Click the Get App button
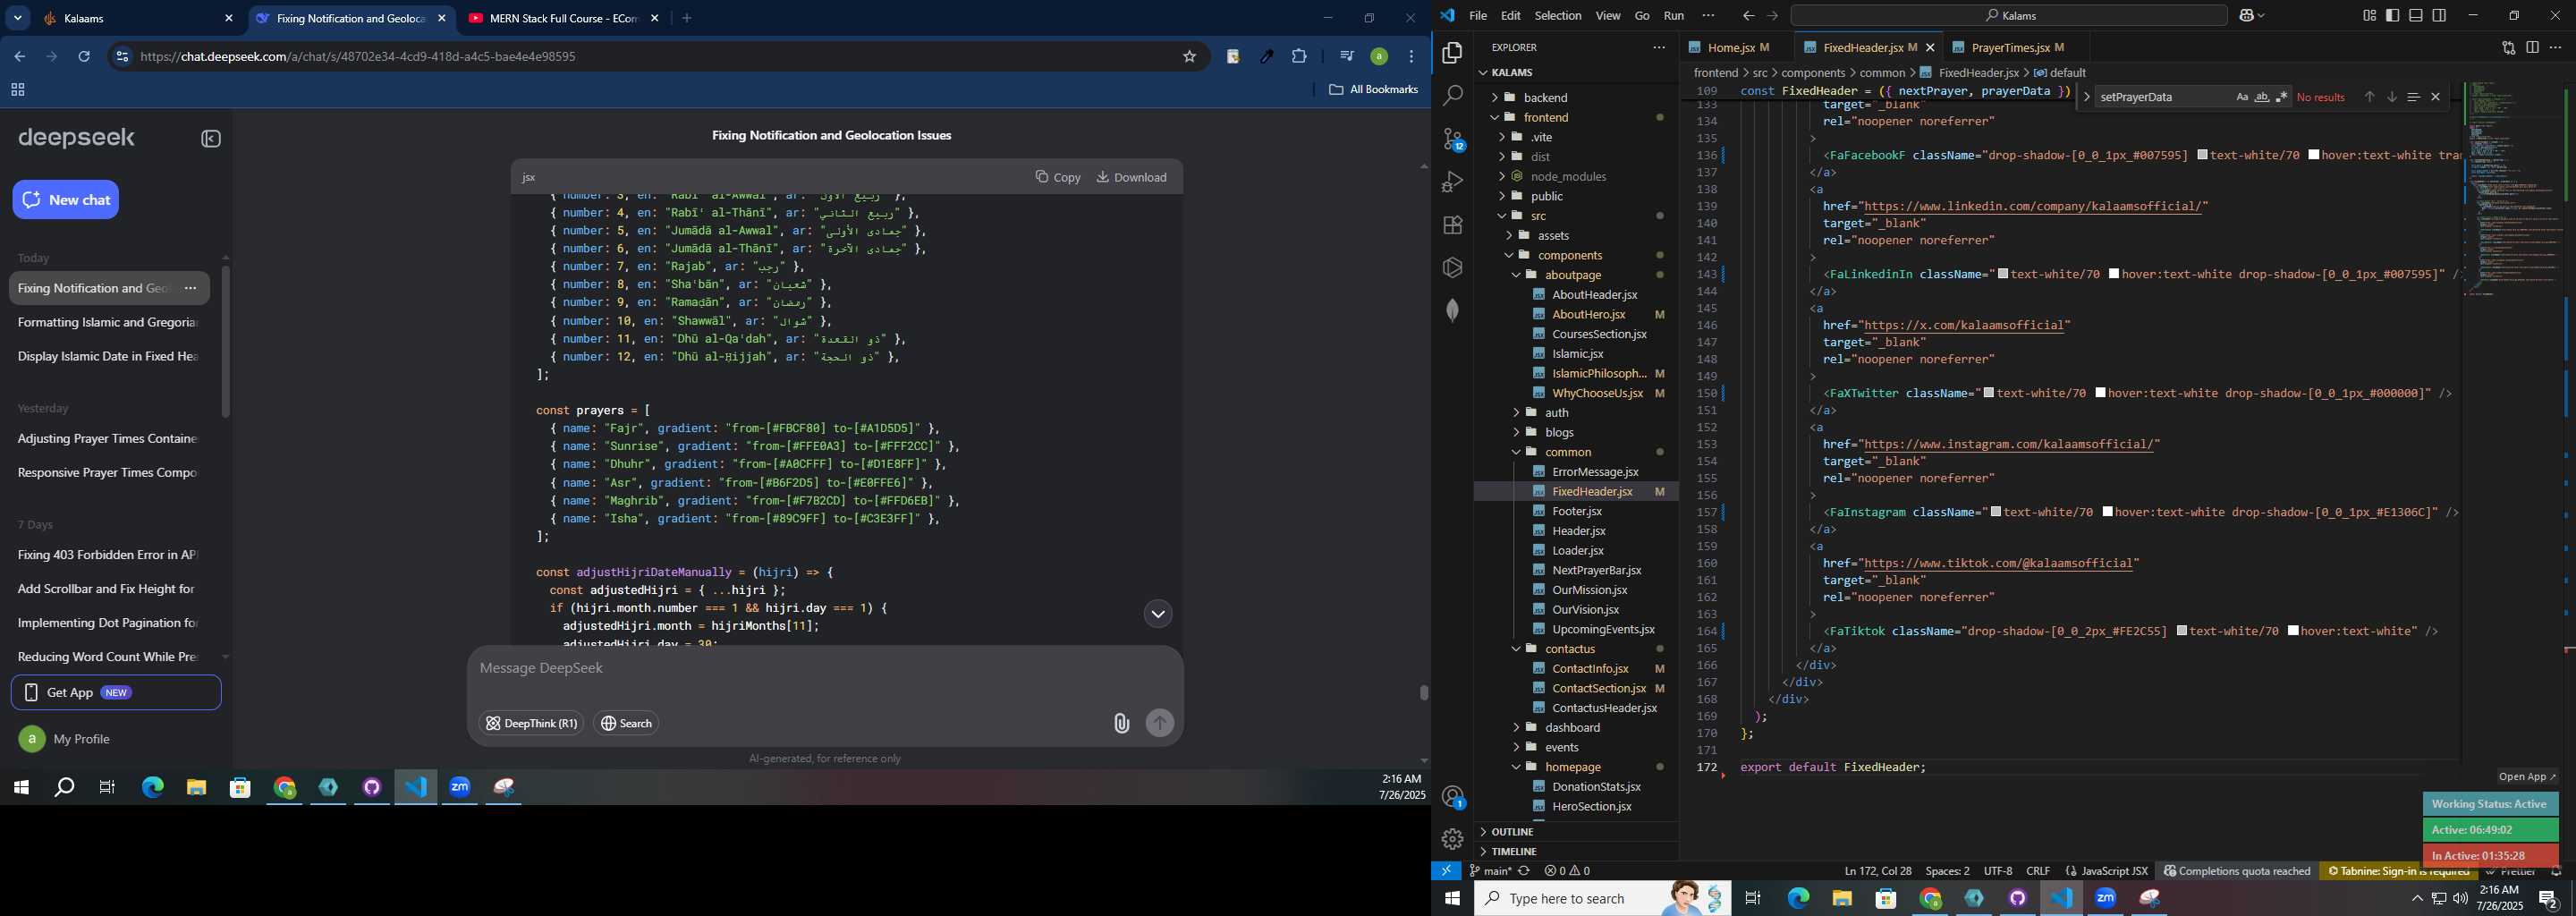2576x916 pixels. [116, 693]
